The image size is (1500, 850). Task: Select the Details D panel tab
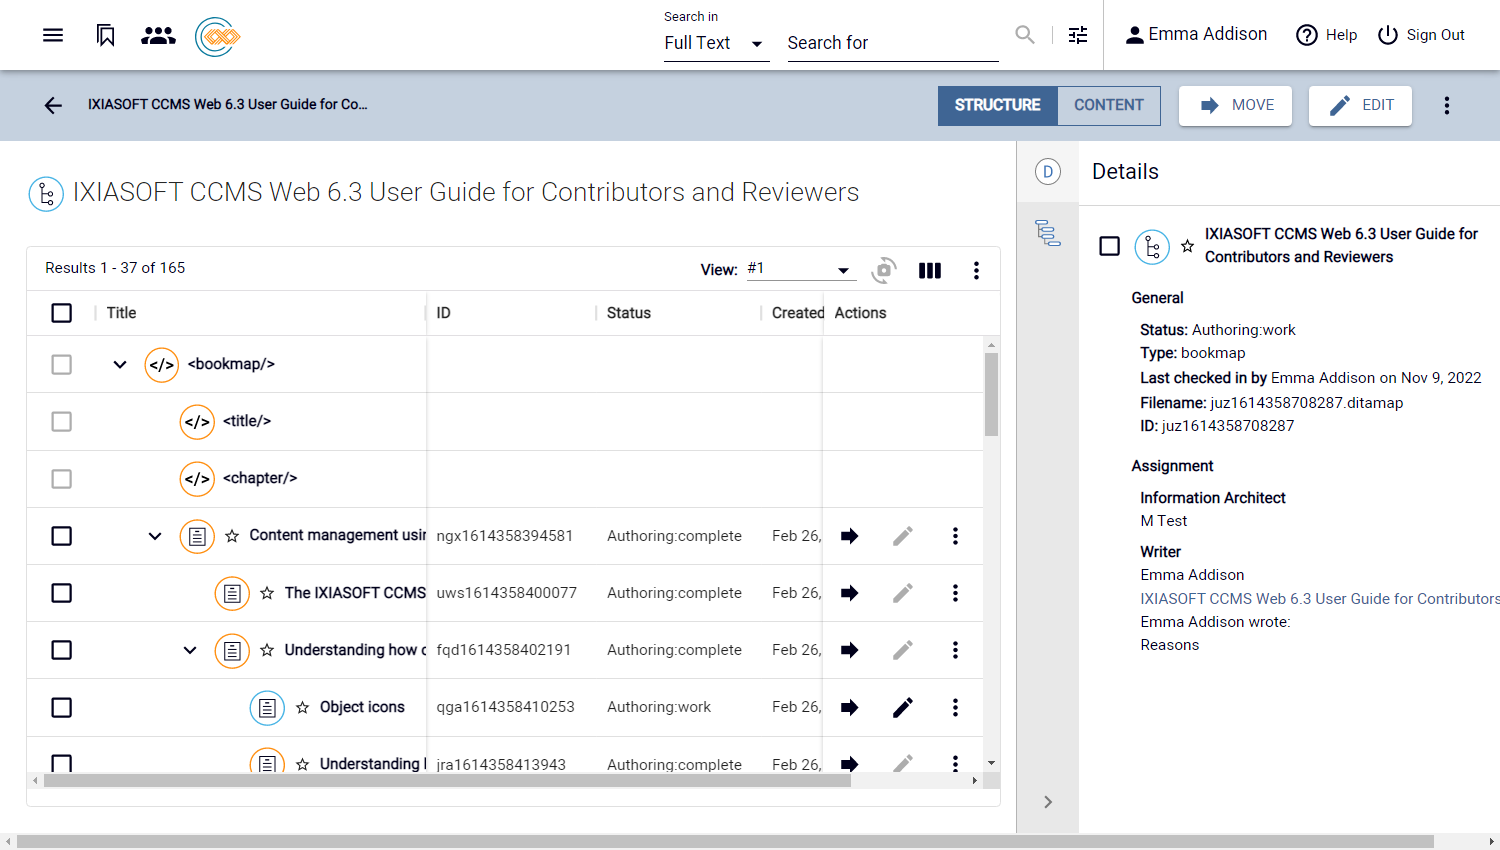click(1047, 172)
